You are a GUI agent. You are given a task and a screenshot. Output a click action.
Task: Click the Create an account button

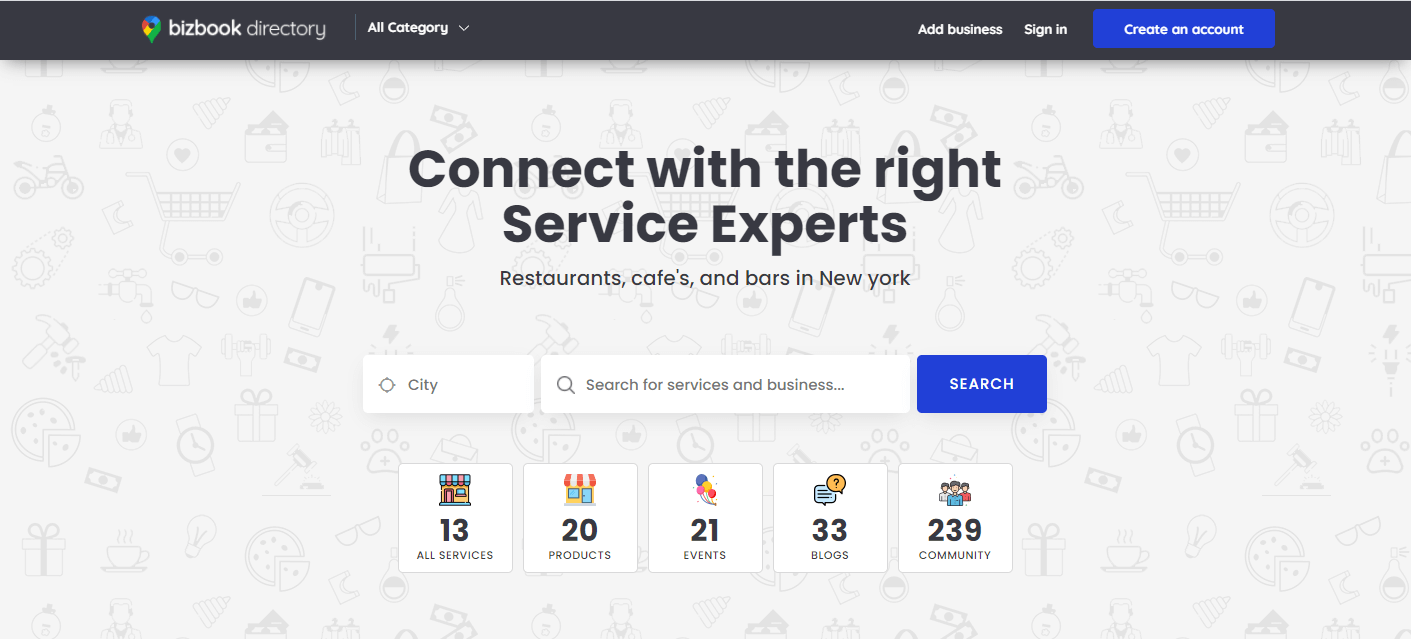[1184, 29]
